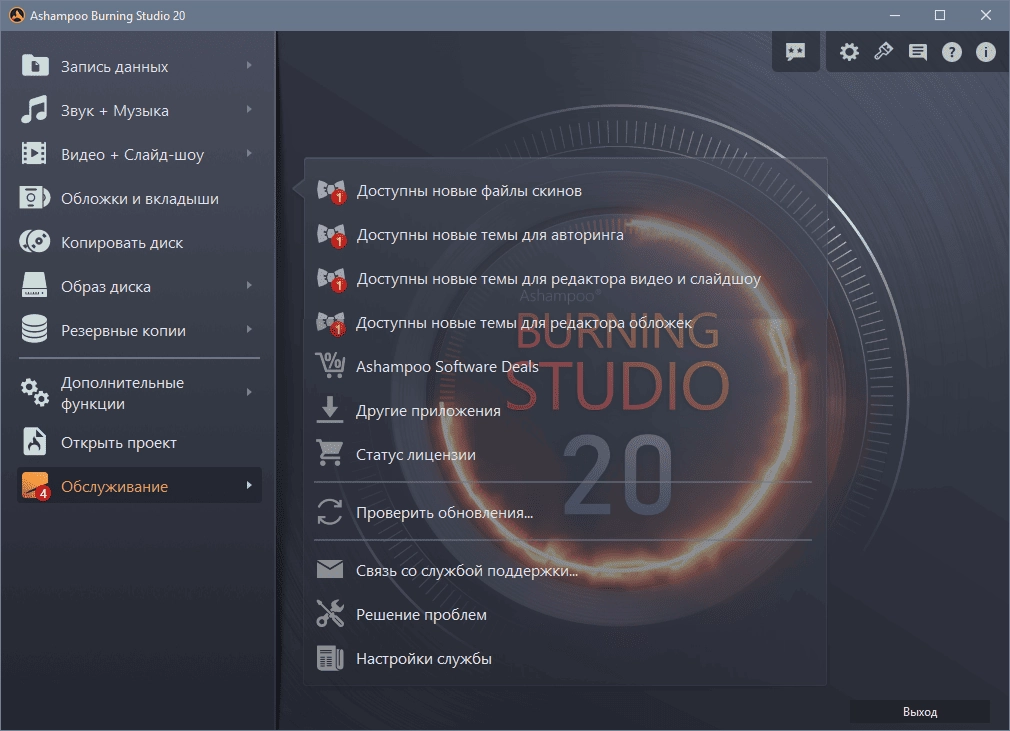This screenshot has width=1010, height=731.
Task: Open Другие приложения entry
Action: [428, 411]
